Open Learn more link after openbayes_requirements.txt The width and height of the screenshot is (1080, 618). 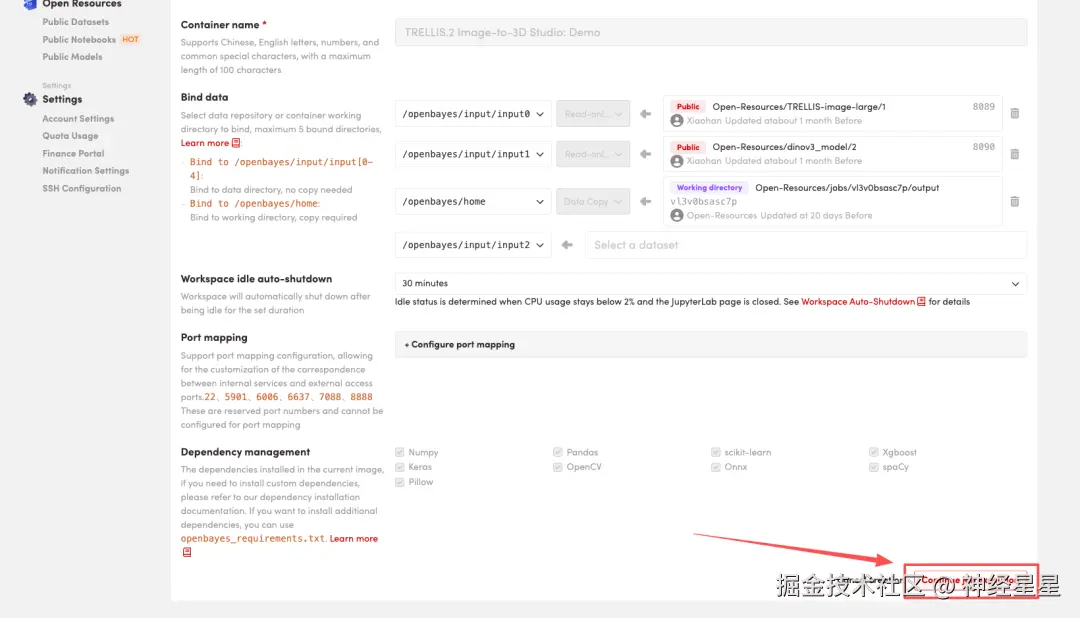coord(353,538)
